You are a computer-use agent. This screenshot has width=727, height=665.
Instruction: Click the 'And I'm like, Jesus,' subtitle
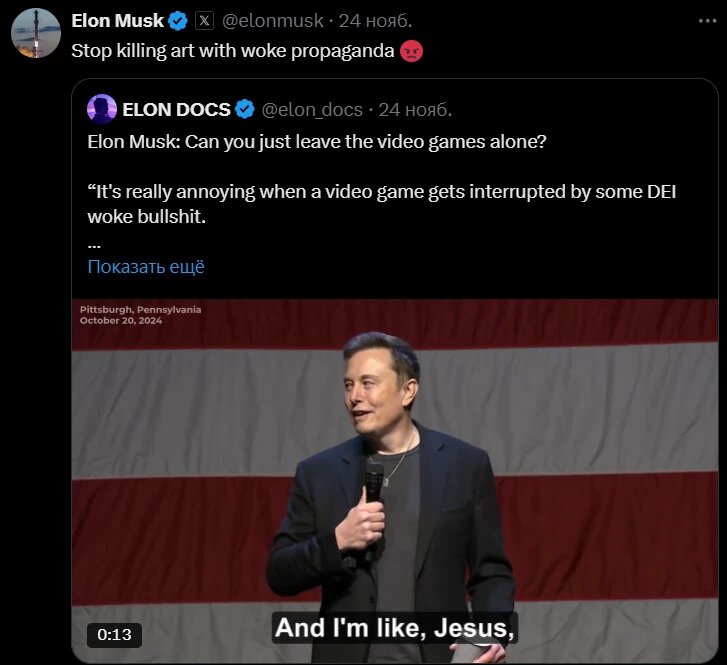pyautogui.click(x=394, y=628)
